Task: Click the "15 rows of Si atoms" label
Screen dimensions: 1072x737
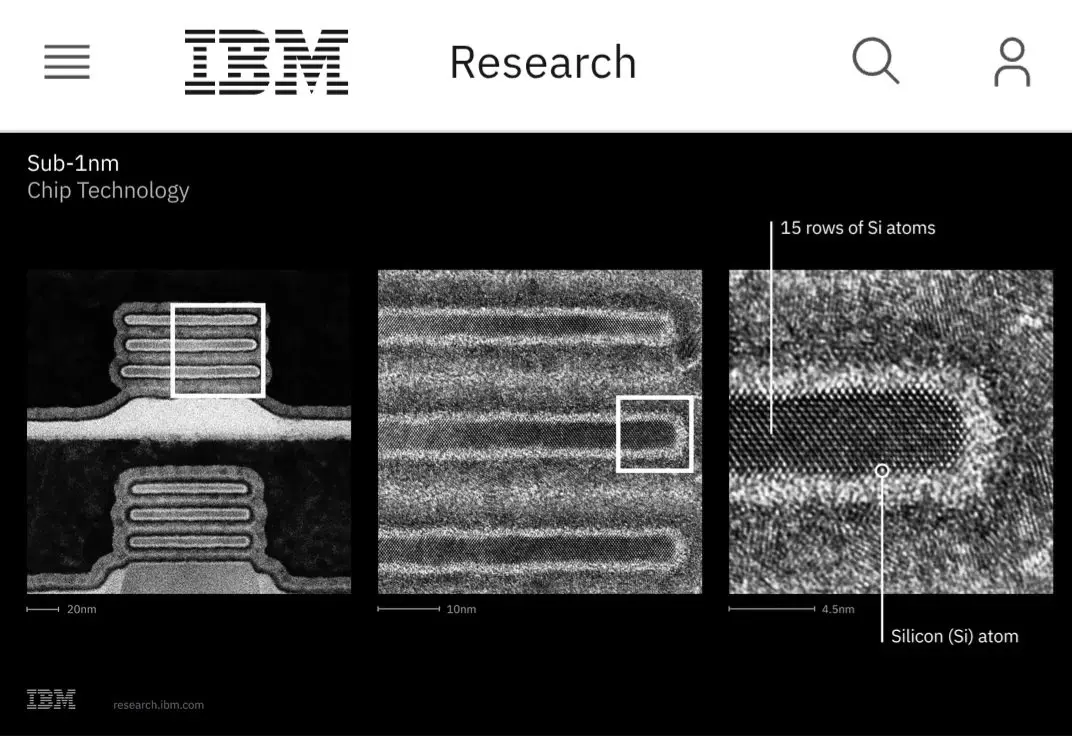Action: point(858,228)
